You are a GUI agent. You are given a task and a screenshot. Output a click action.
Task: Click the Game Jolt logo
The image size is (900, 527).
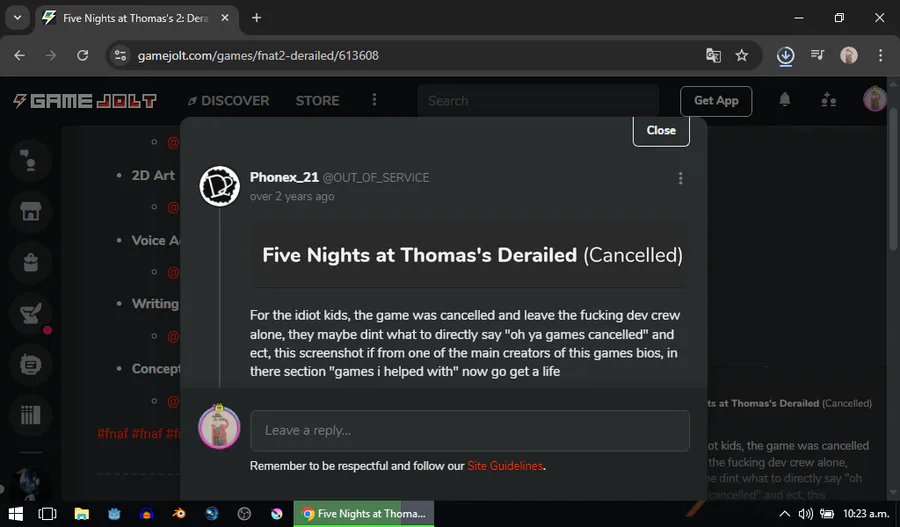pyautogui.click(x=84, y=101)
